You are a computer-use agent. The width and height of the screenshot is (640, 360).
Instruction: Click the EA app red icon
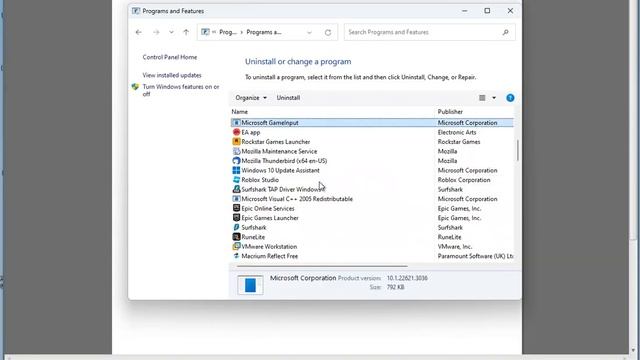coord(236,132)
